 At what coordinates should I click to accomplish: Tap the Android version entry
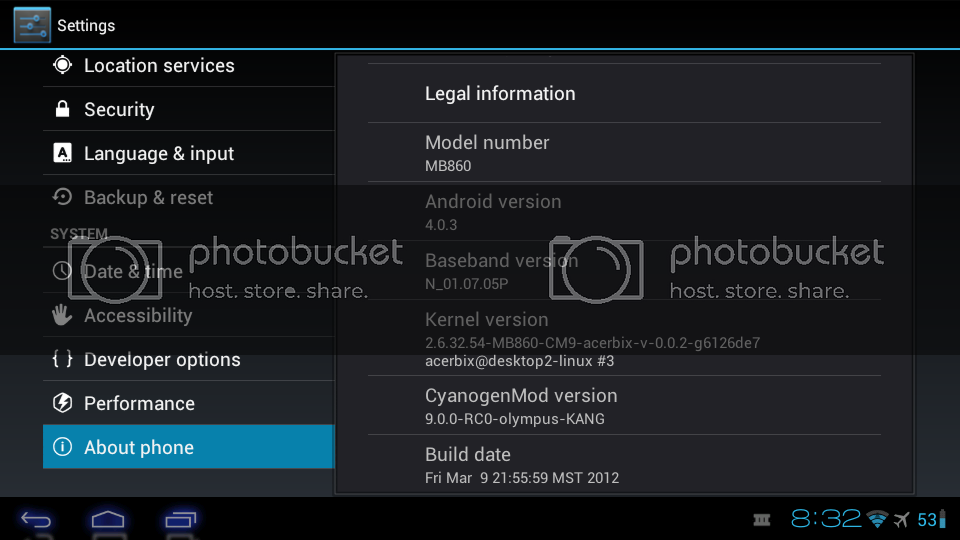624,212
